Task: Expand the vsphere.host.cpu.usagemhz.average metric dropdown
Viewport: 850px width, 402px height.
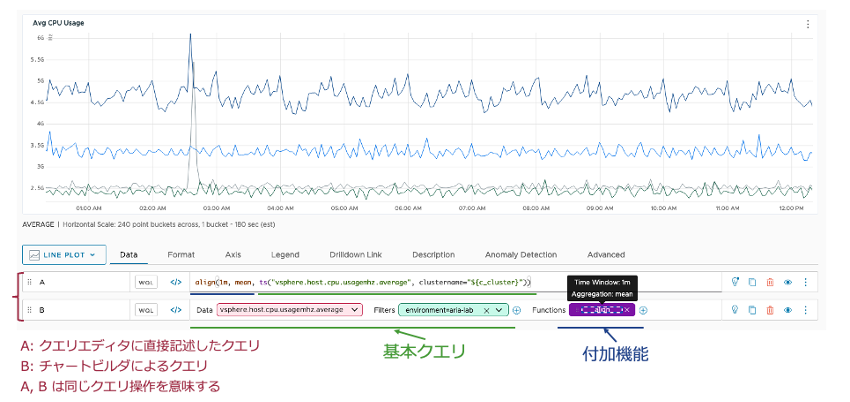Action: [353, 310]
